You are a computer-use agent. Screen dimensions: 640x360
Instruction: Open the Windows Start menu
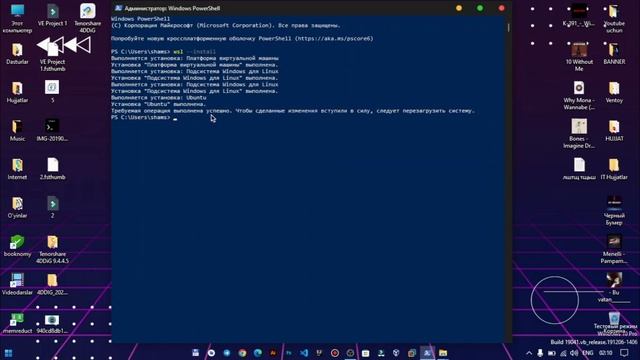[8, 353]
